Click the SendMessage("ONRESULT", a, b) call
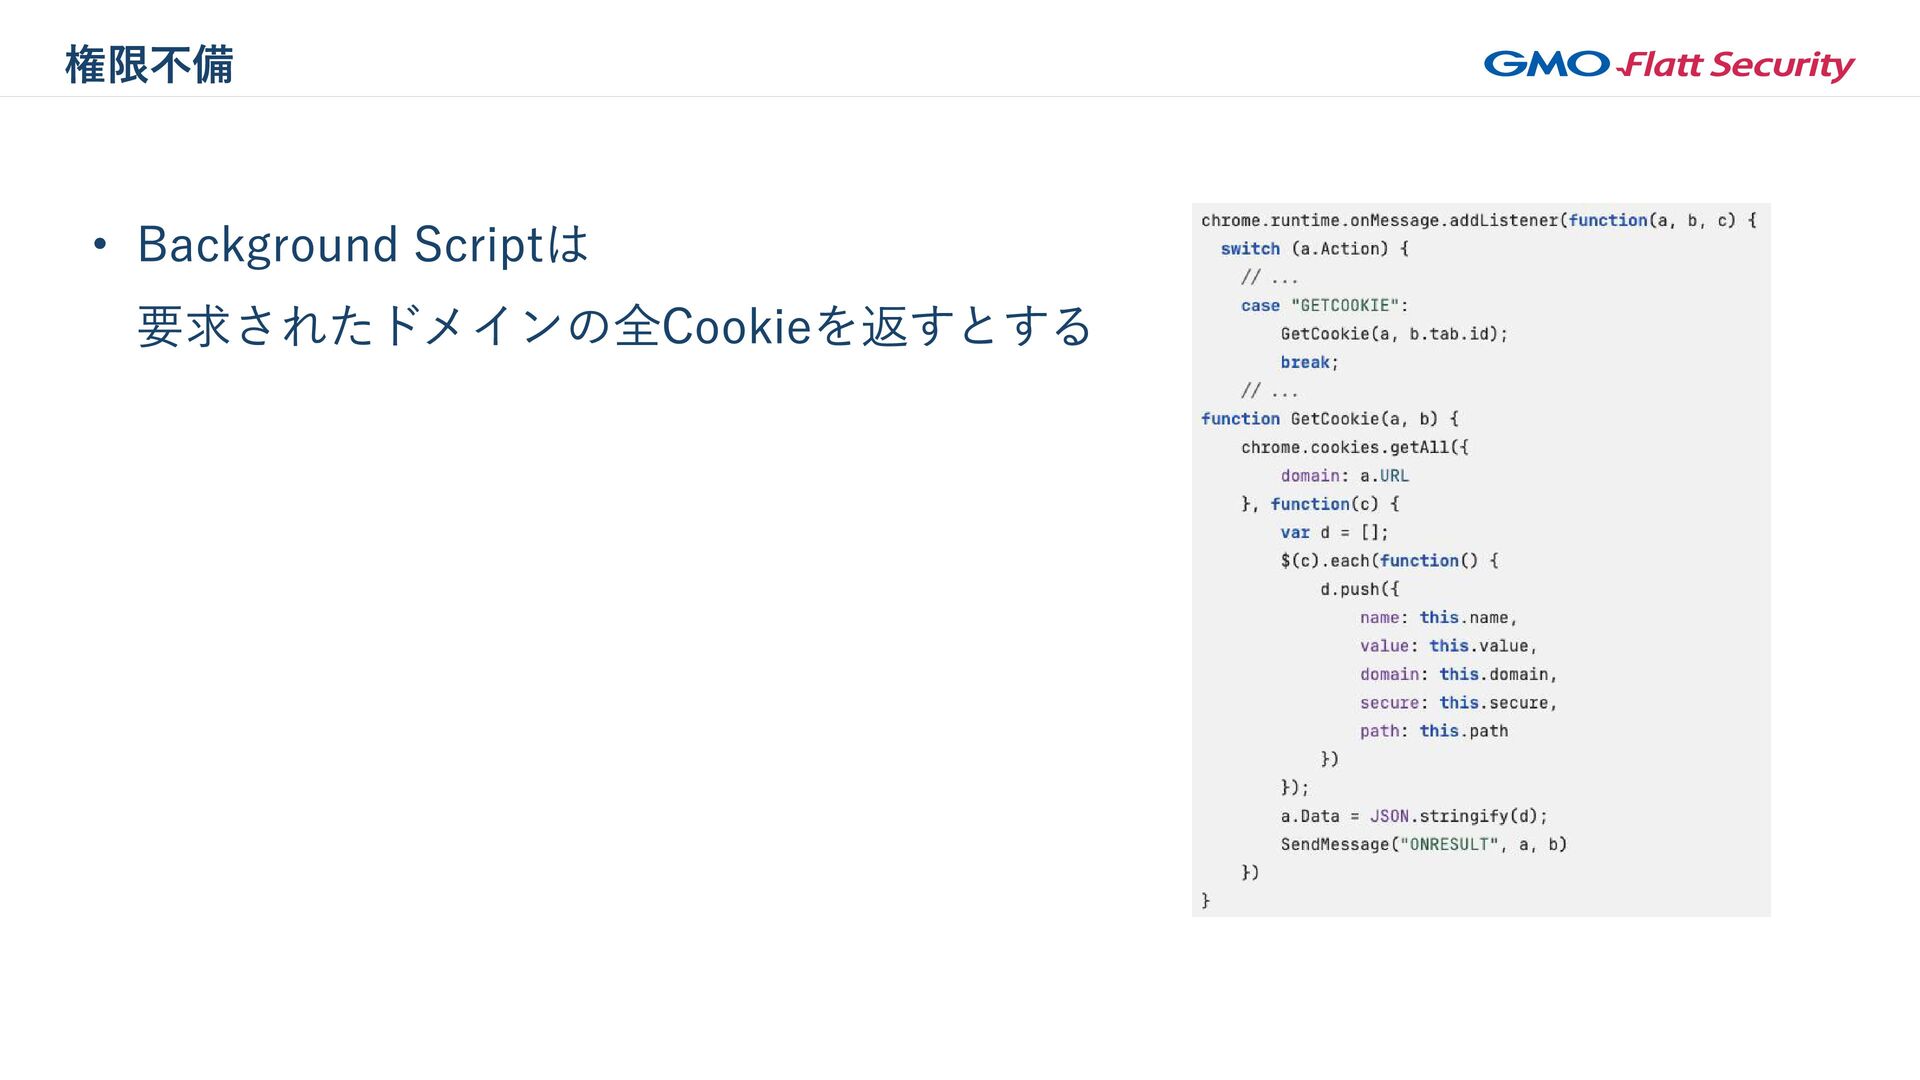The height and width of the screenshot is (1080, 1920). point(1423,845)
